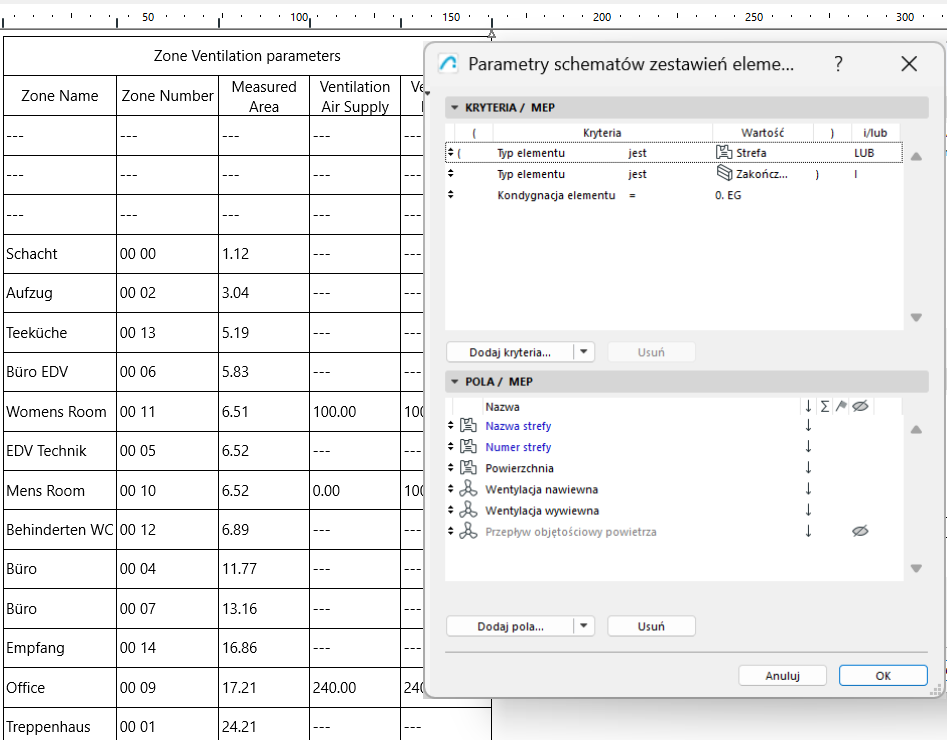This screenshot has height=740, width=947.
Task: Click the zone stamp icon next to Nazwa strefy
Action: (467, 426)
